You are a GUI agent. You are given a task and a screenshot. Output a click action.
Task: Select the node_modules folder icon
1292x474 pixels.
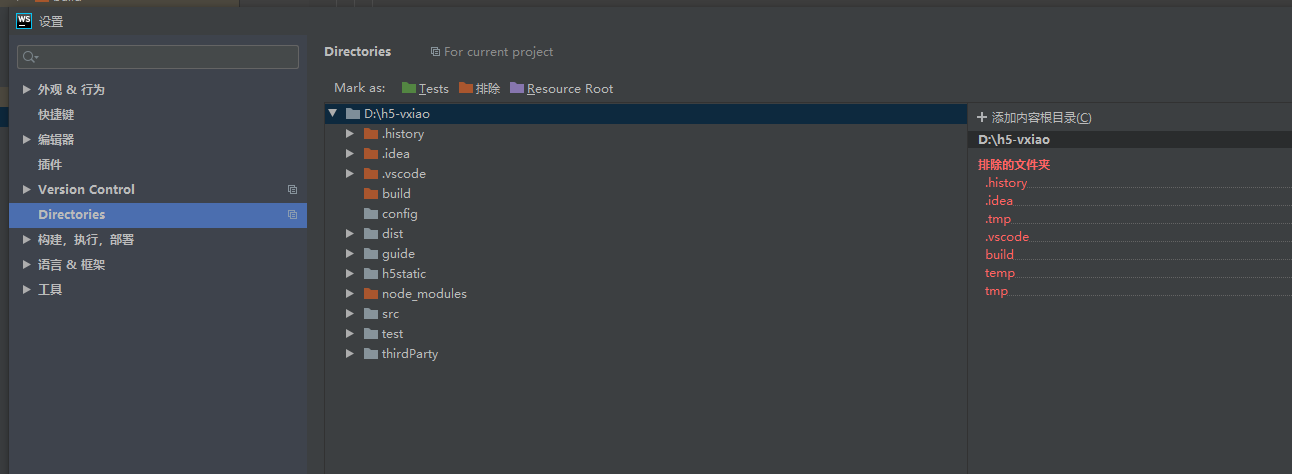[x=371, y=294]
